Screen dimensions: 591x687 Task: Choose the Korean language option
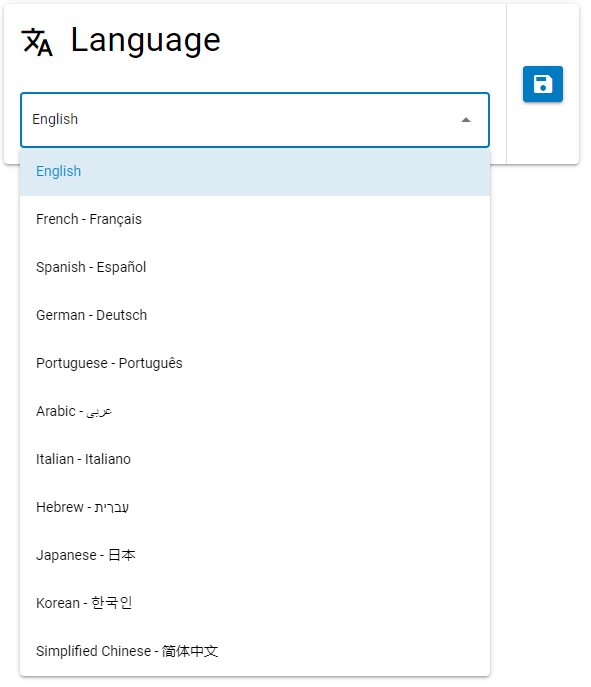(255, 603)
